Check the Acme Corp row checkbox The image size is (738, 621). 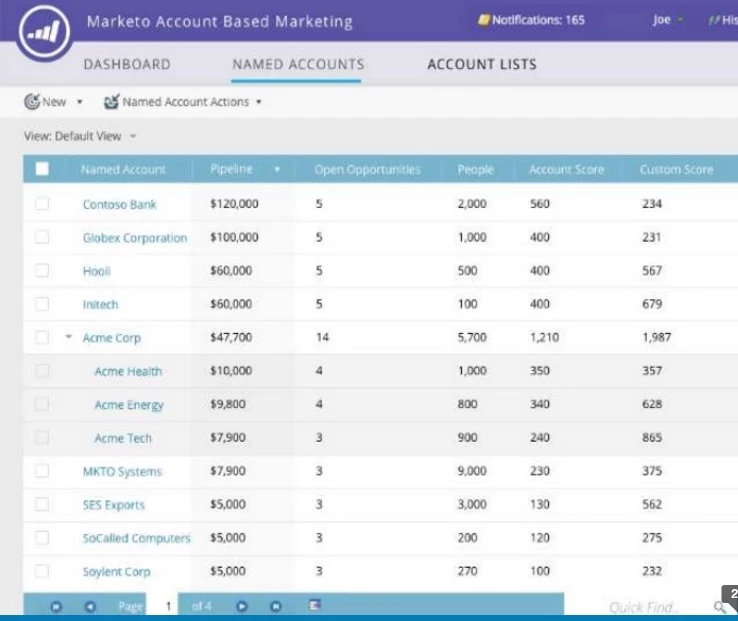(x=42, y=337)
